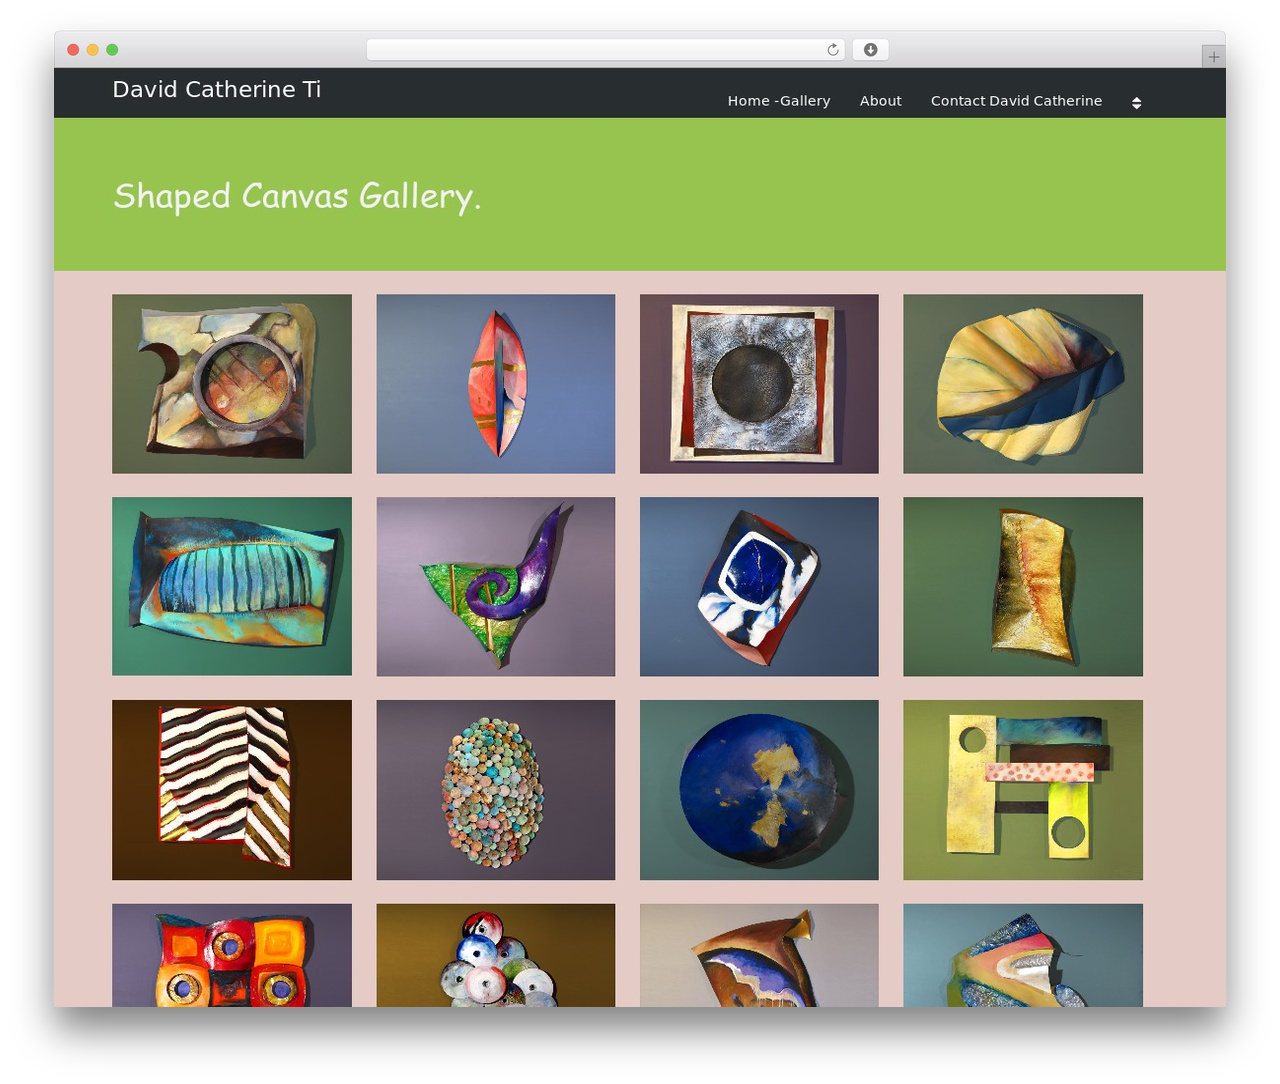
Task: Click the browser reload icon
Action: click(833, 50)
